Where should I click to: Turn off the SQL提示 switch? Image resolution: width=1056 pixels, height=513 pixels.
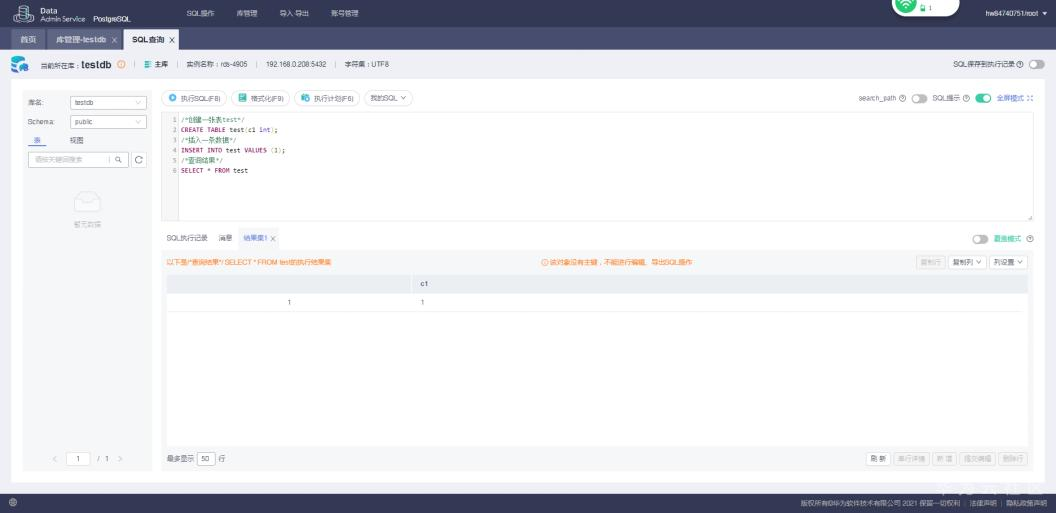point(983,98)
